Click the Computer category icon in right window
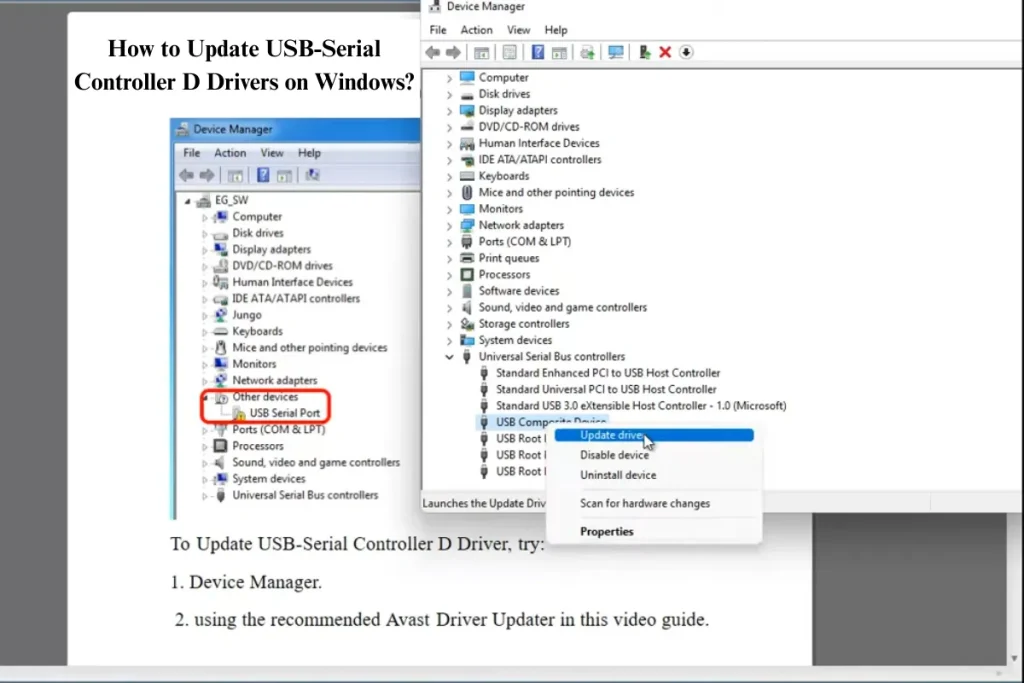1024x683 pixels. (467, 77)
